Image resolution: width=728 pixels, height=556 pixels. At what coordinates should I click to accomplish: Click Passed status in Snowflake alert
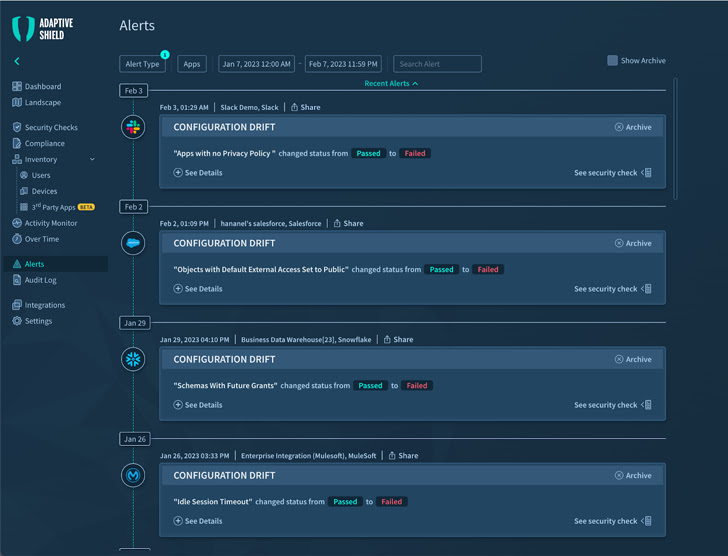(x=370, y=385)
